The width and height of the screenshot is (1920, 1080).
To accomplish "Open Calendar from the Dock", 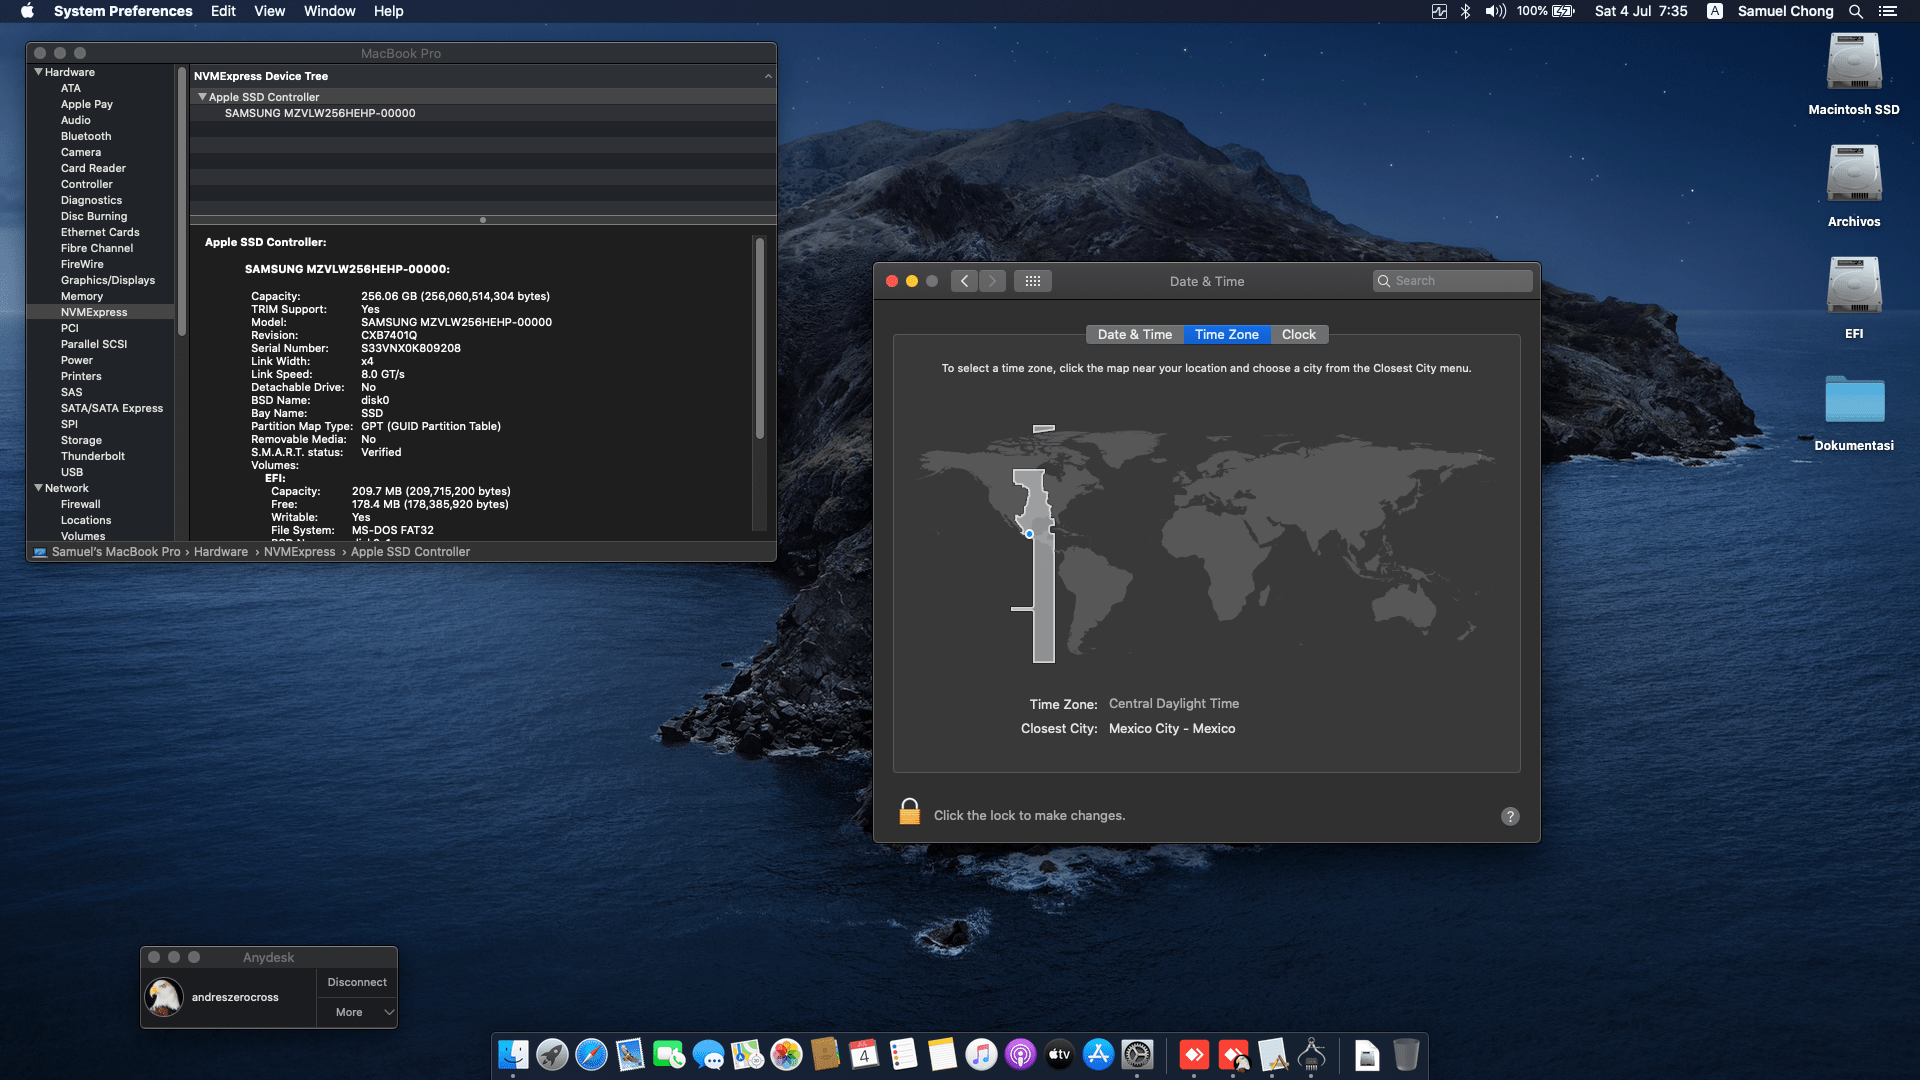I will (x=864, y=1054).
